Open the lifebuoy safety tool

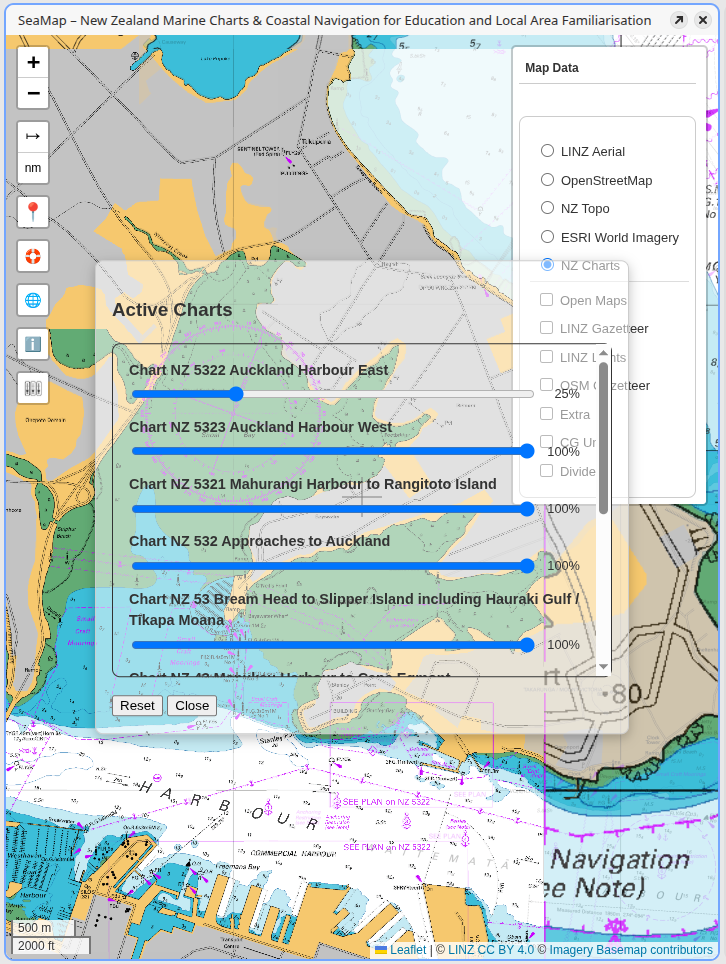click(33, 256)
